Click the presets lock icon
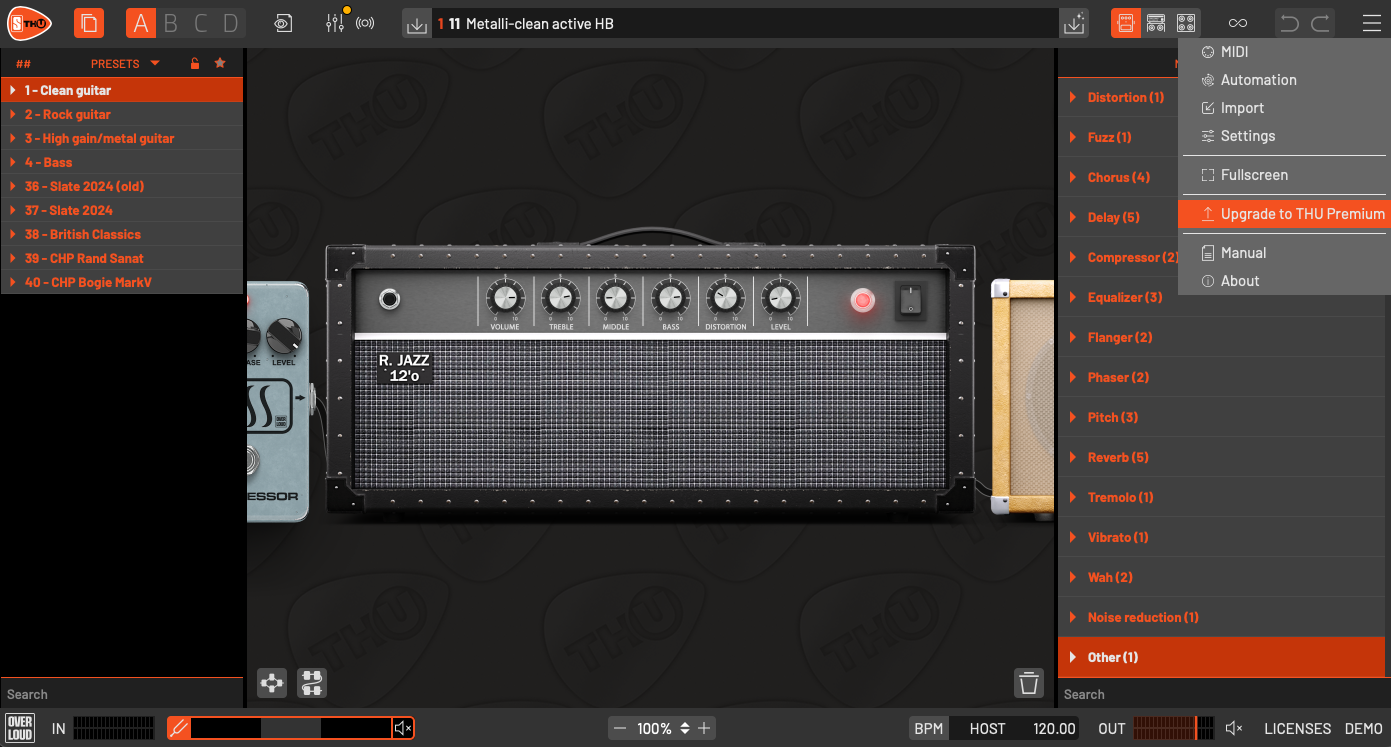This screenshot has height=747, width=1391. (x=195, y=63)
